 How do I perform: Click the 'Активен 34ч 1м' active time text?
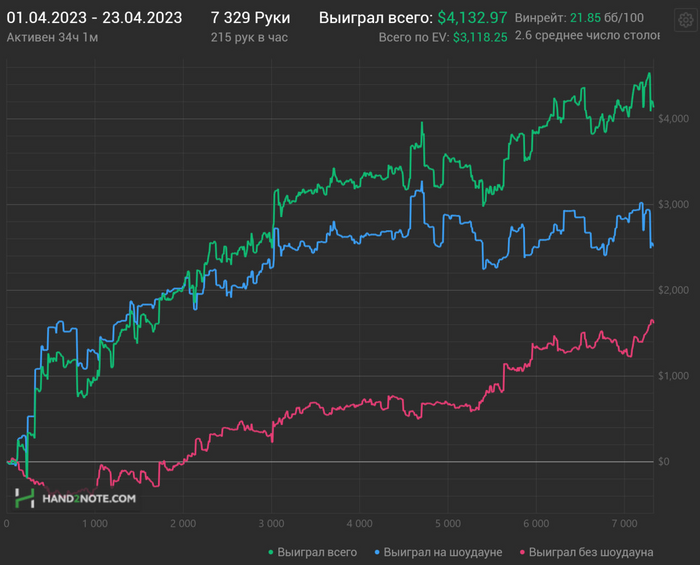[x=52, y=37]
